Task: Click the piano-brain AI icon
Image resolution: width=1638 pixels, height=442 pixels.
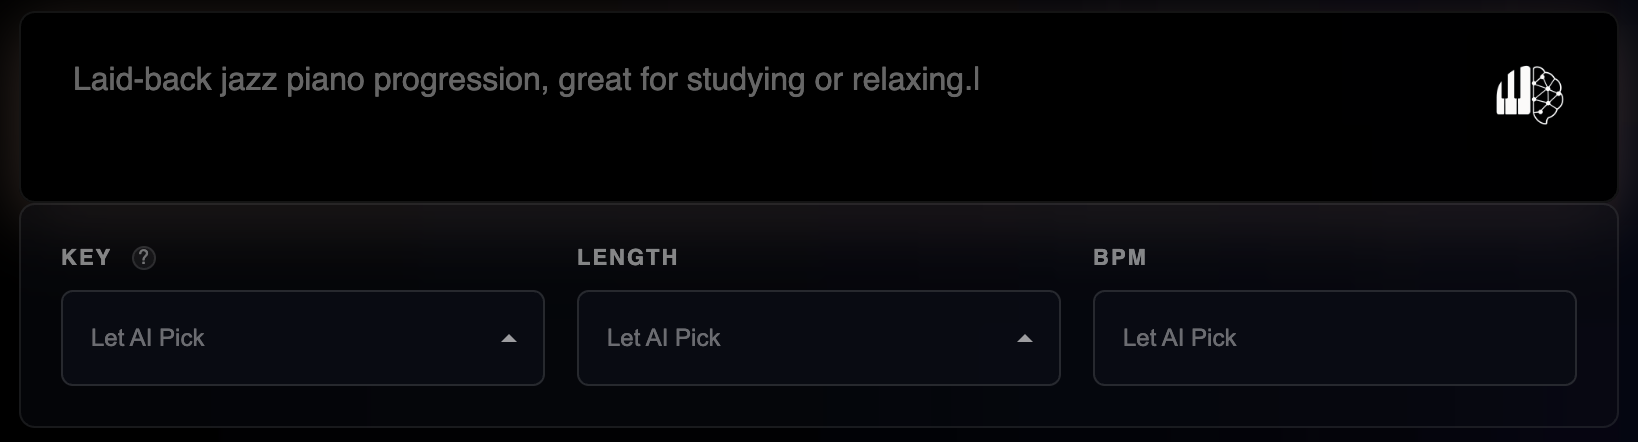Action: pyautogui.click(x=1529, y=95)
